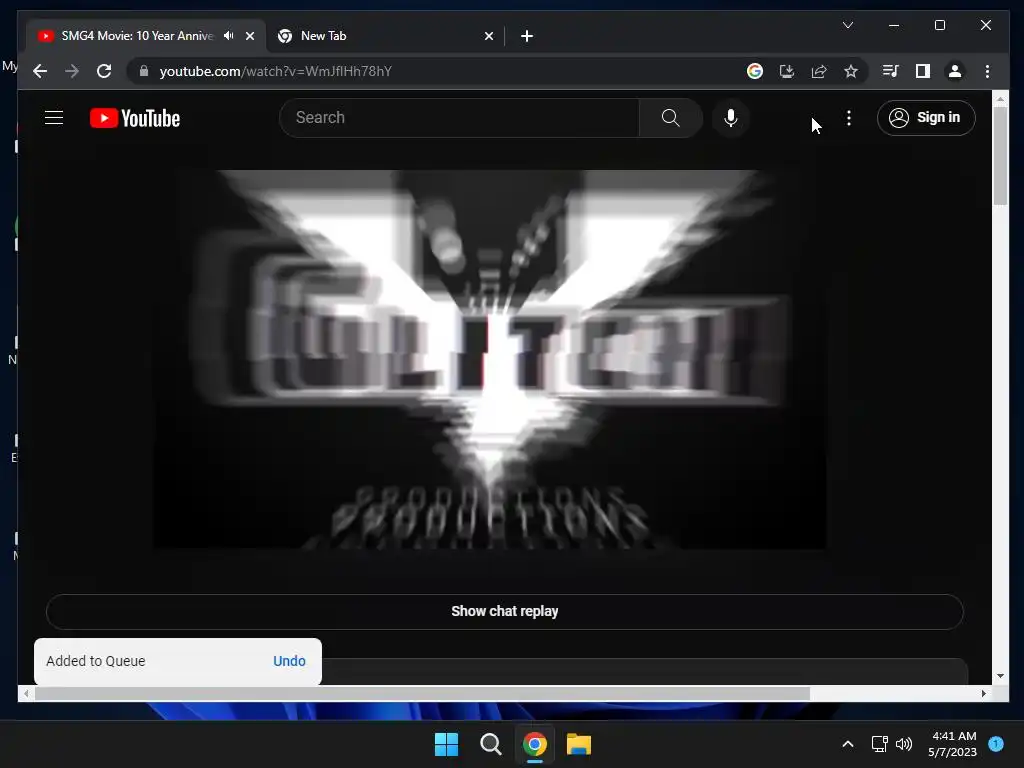1024x768 pixels.
Task: Open the YouTube guide hamburger menu
Action: 54,118
